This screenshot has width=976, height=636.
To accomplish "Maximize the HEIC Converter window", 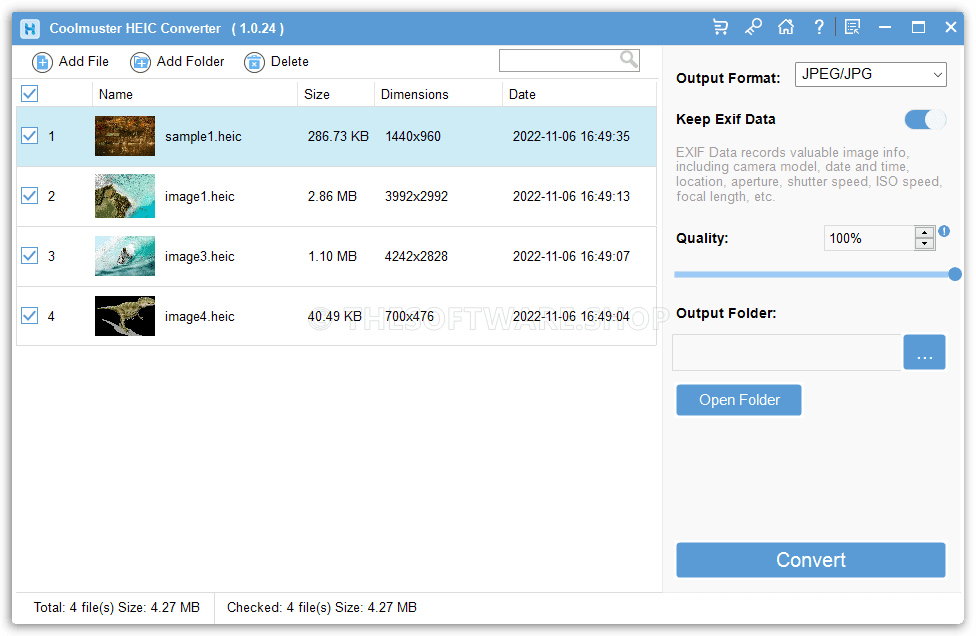I will click(918, 27).
